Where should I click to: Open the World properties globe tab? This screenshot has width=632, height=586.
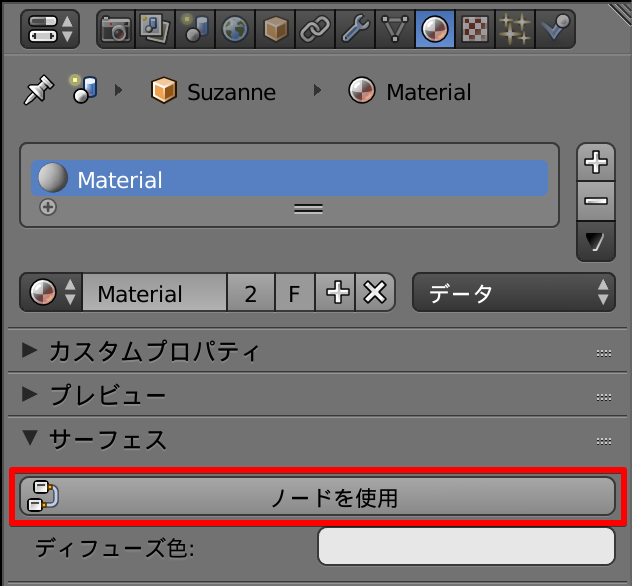tap(235, 29)
